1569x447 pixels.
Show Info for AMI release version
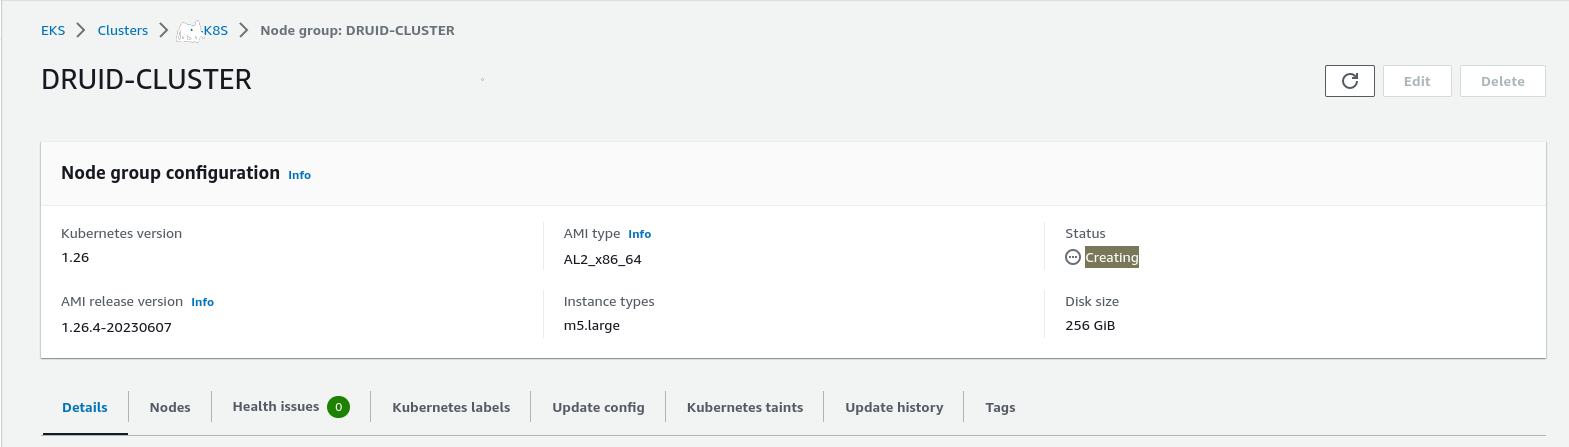coord(202,302)
